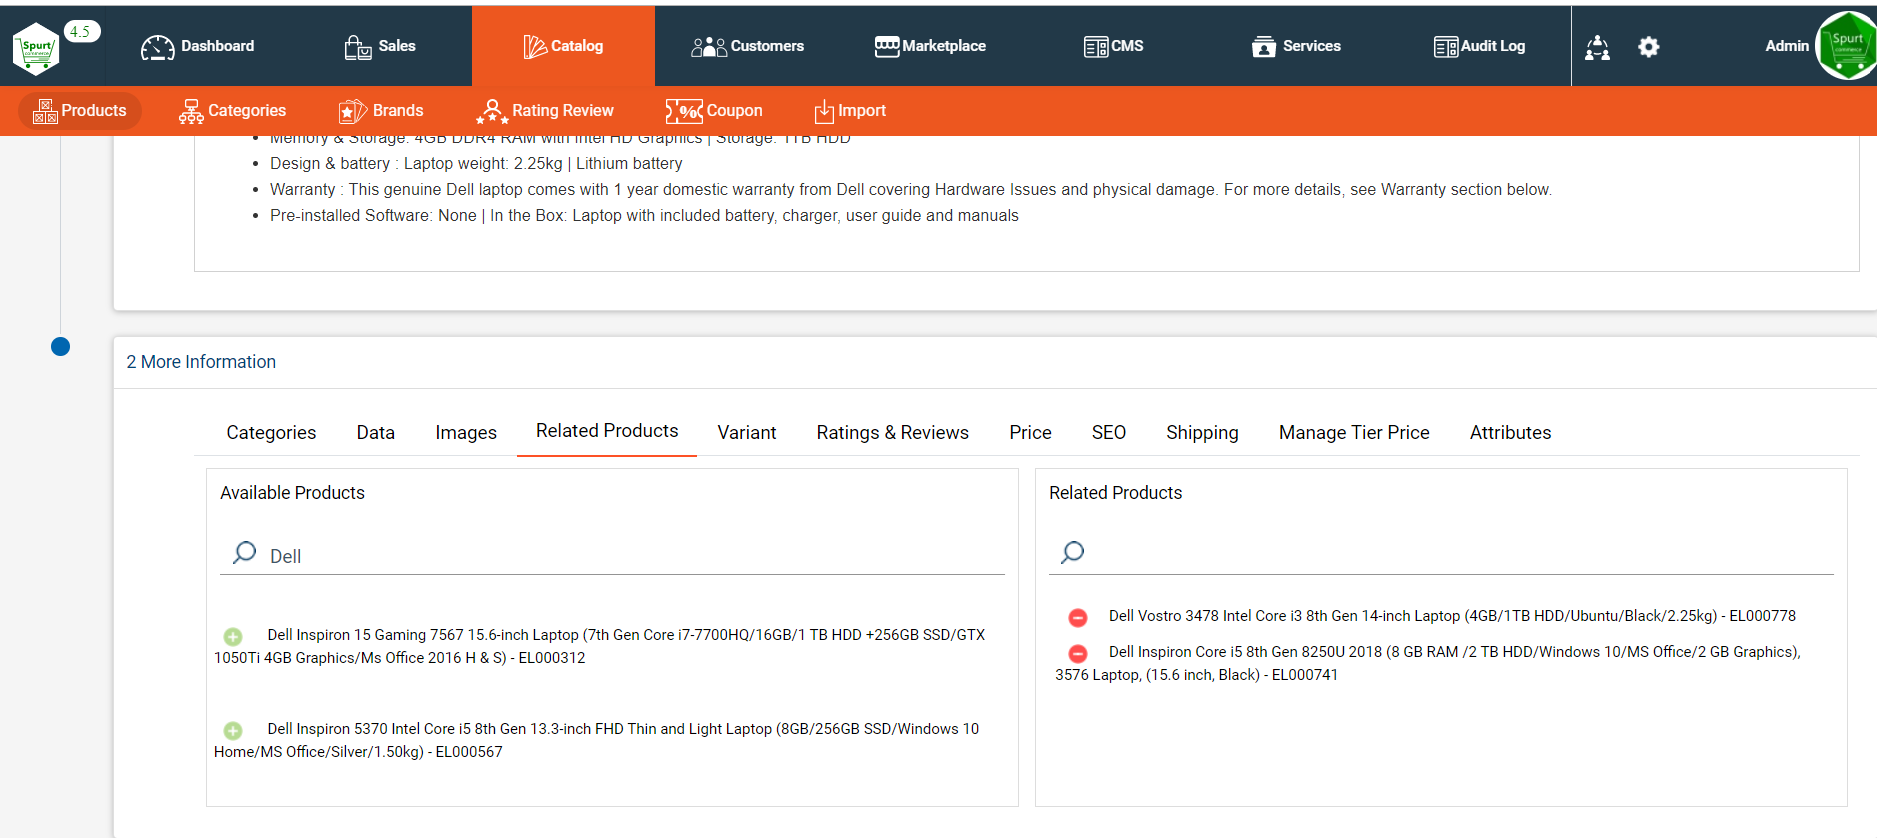Open the Import submenu label

coord(862,110)
